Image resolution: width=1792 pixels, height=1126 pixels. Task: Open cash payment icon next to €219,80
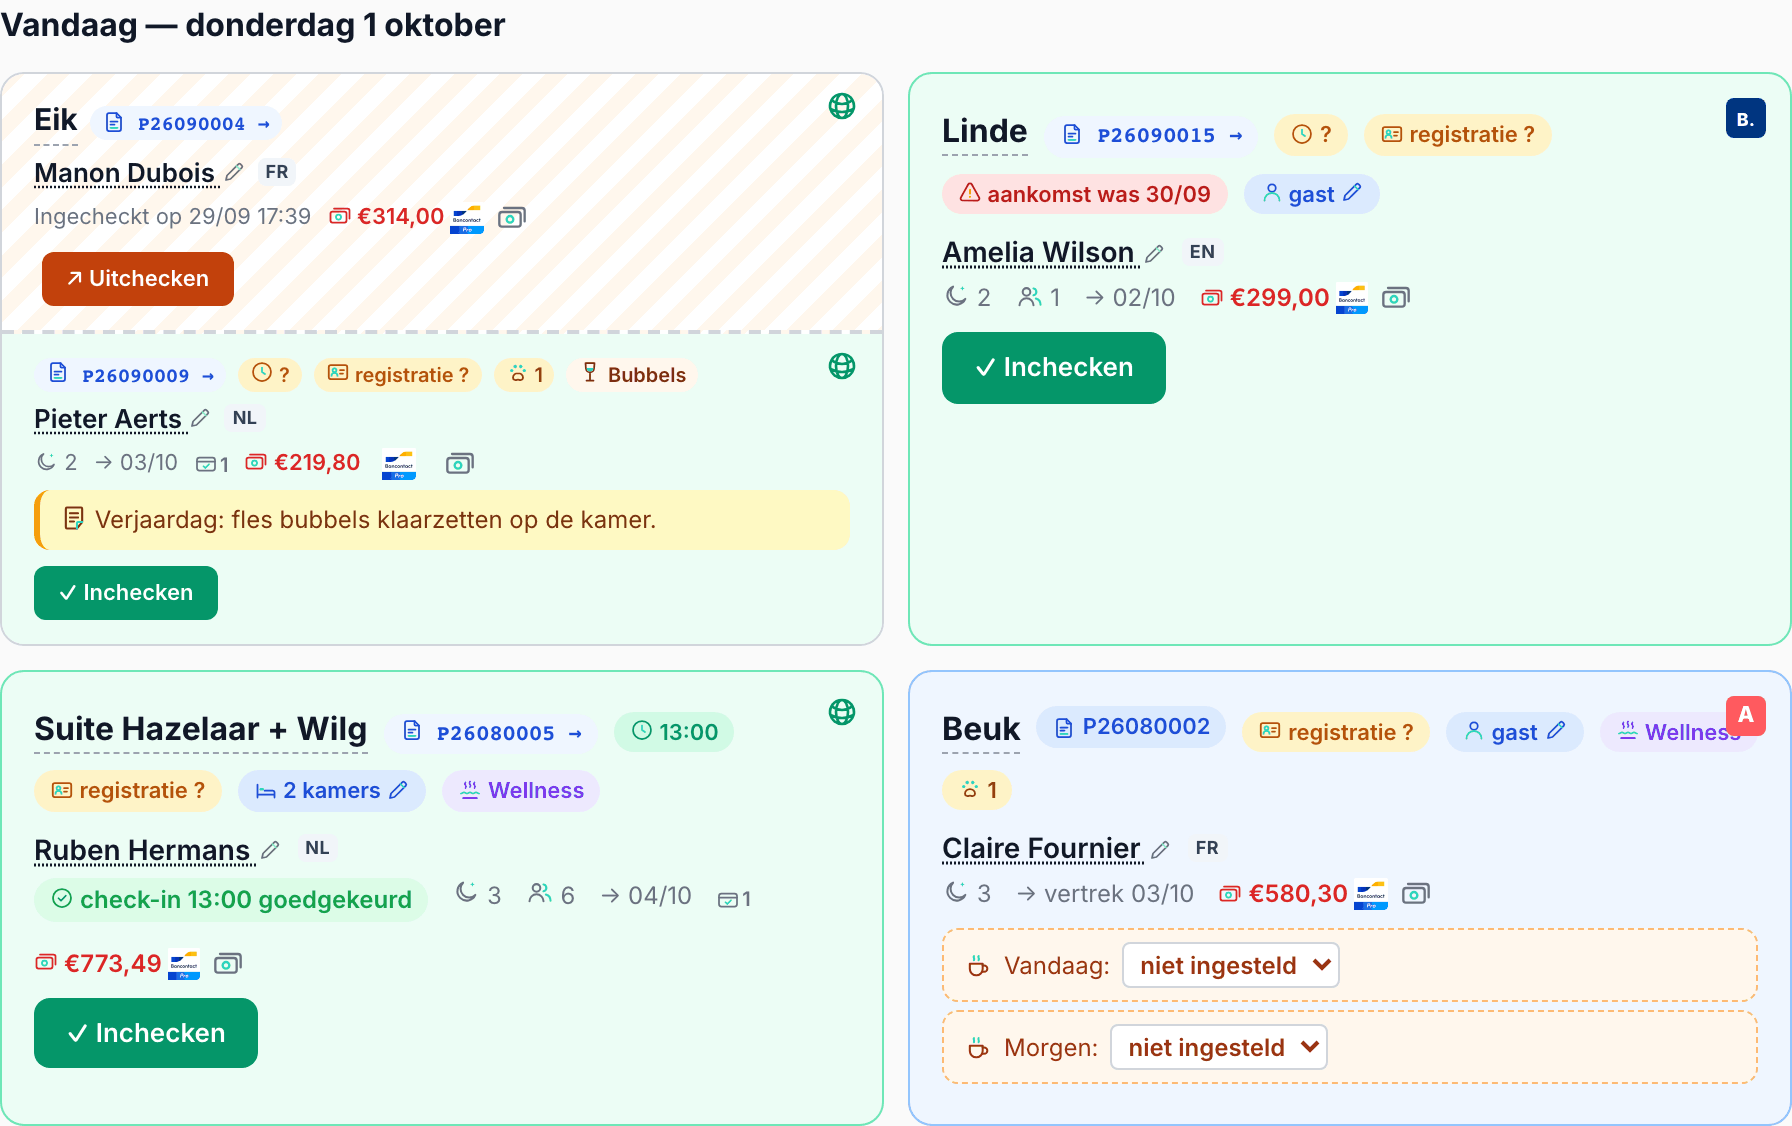[x=460, y=463]
